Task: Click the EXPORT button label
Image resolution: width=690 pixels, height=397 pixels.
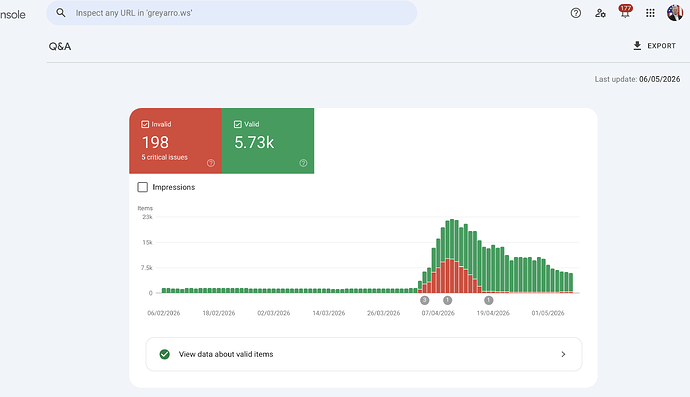Action: [661, 46]
